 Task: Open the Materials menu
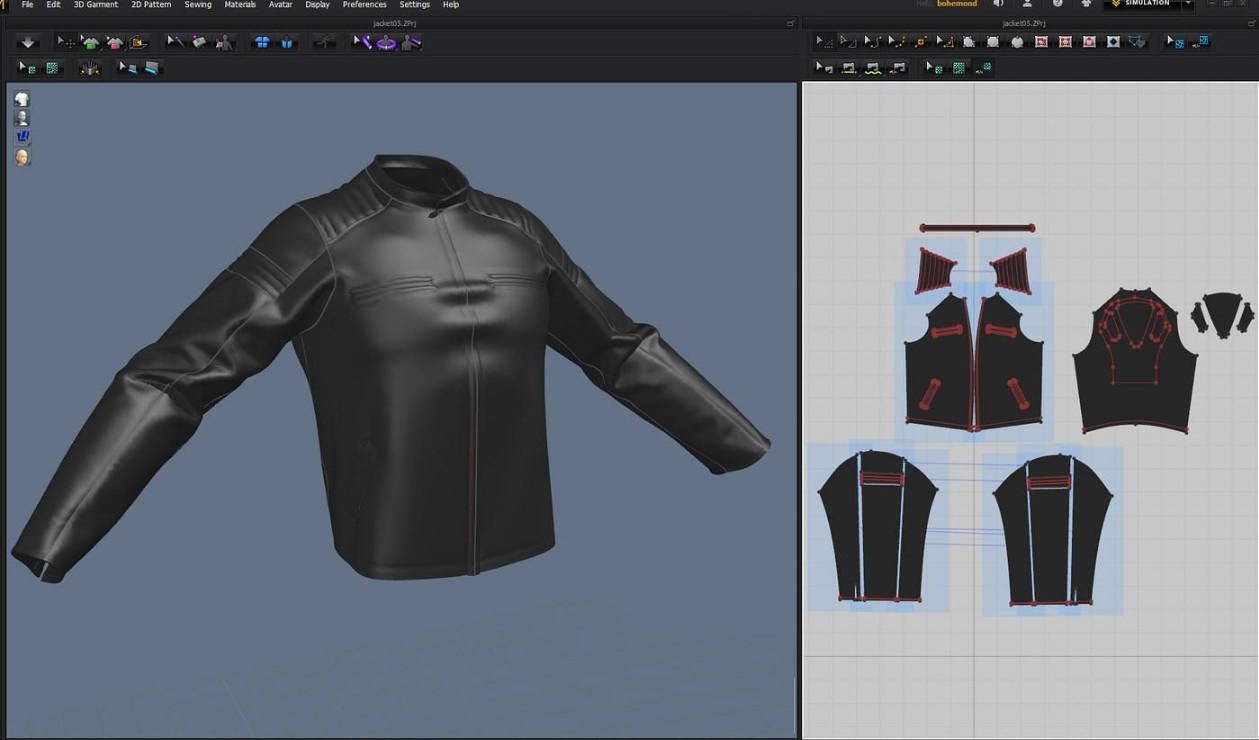click(x=240, y=5)
